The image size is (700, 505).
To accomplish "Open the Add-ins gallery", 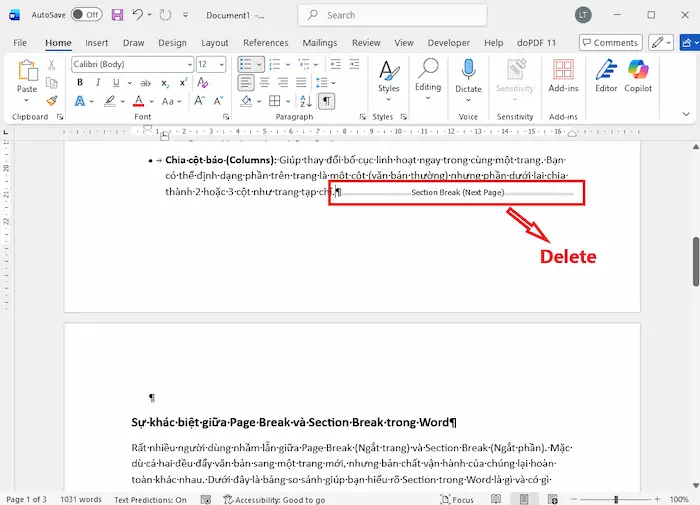I will point(564,76).
